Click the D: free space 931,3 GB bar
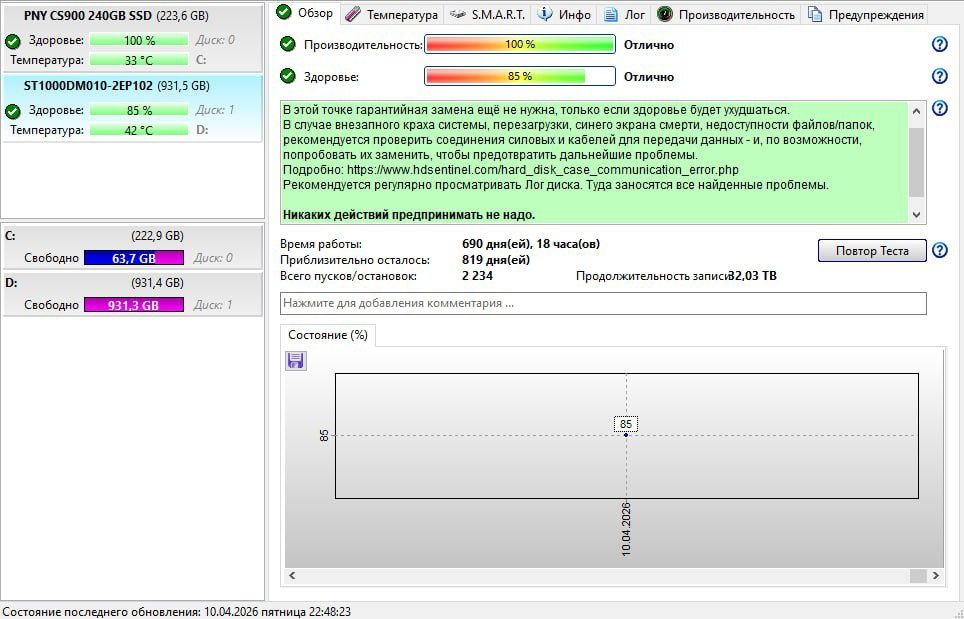Viewport: 964px width, 619px height. point(133,305)
